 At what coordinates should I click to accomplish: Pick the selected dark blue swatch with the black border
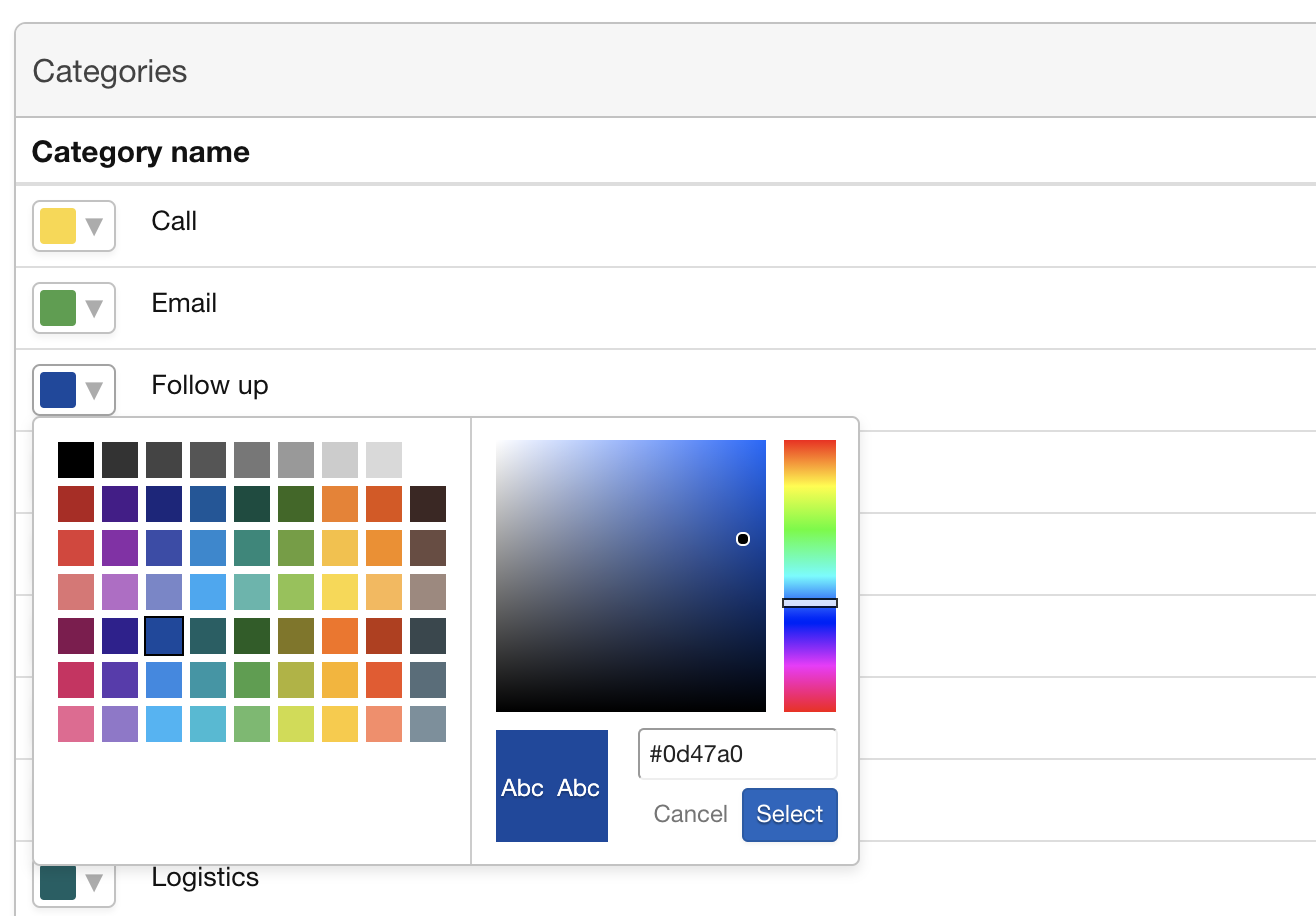click(164, 636)
